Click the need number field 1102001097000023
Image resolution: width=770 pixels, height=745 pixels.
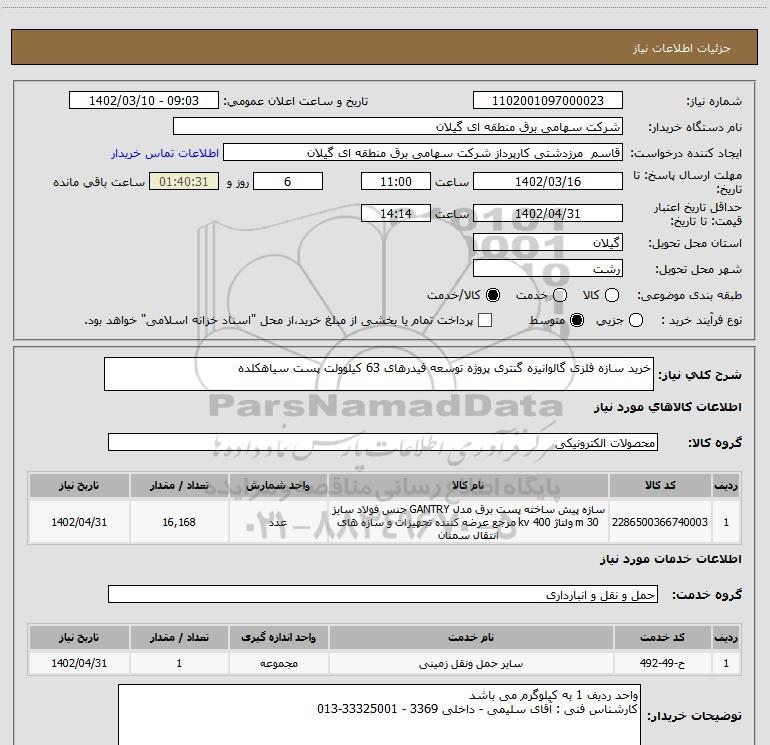click(x=548, y=101)
